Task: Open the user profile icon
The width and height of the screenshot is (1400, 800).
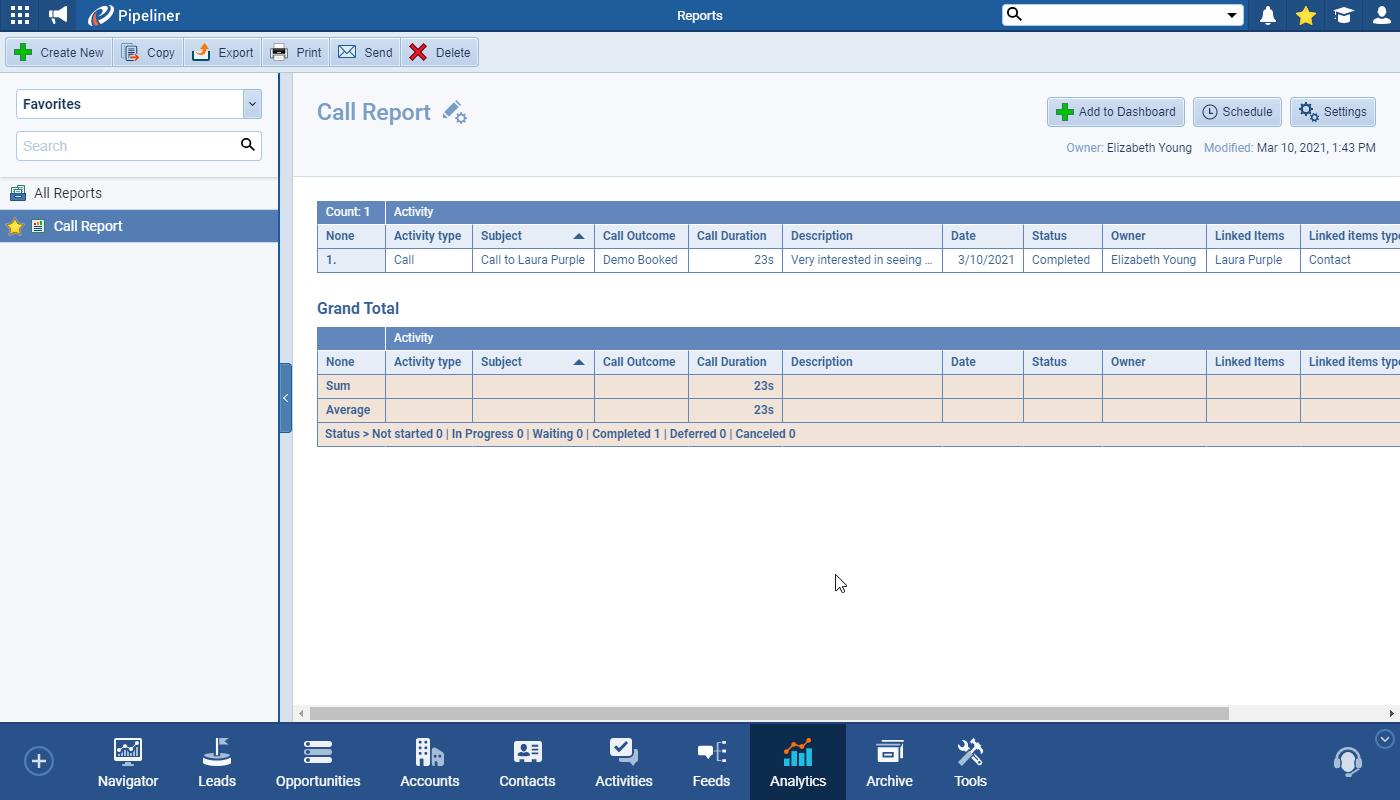Action: coord(1381,15)
